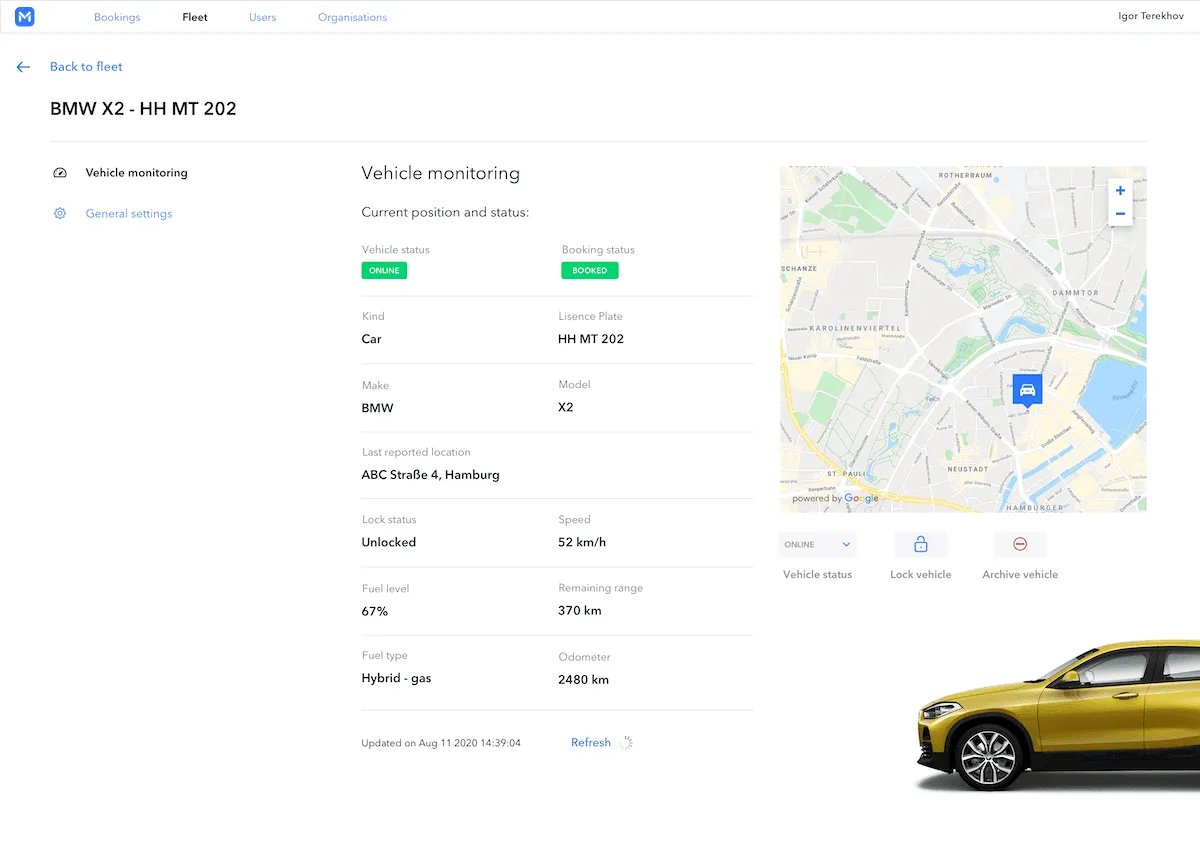This screenshot has height=853, width=1200.
Task: Click the back arrow beside Back to fleet
Action: point(23,66)
